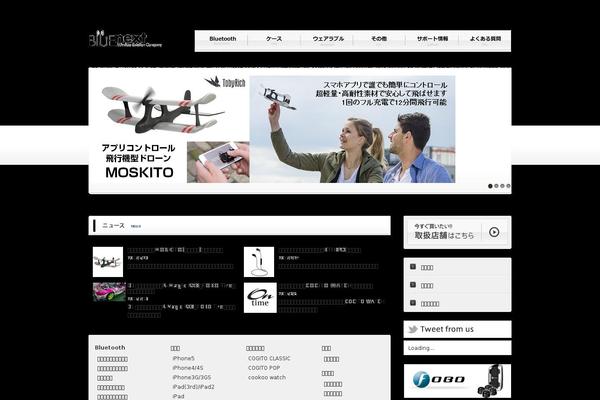Click the ニュース section heading
This screenshot has width=600, height=400.
113,225
